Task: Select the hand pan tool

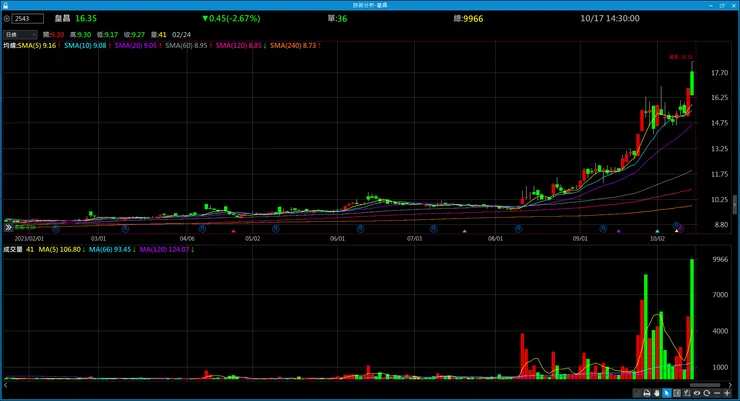Action: (656, 393)
